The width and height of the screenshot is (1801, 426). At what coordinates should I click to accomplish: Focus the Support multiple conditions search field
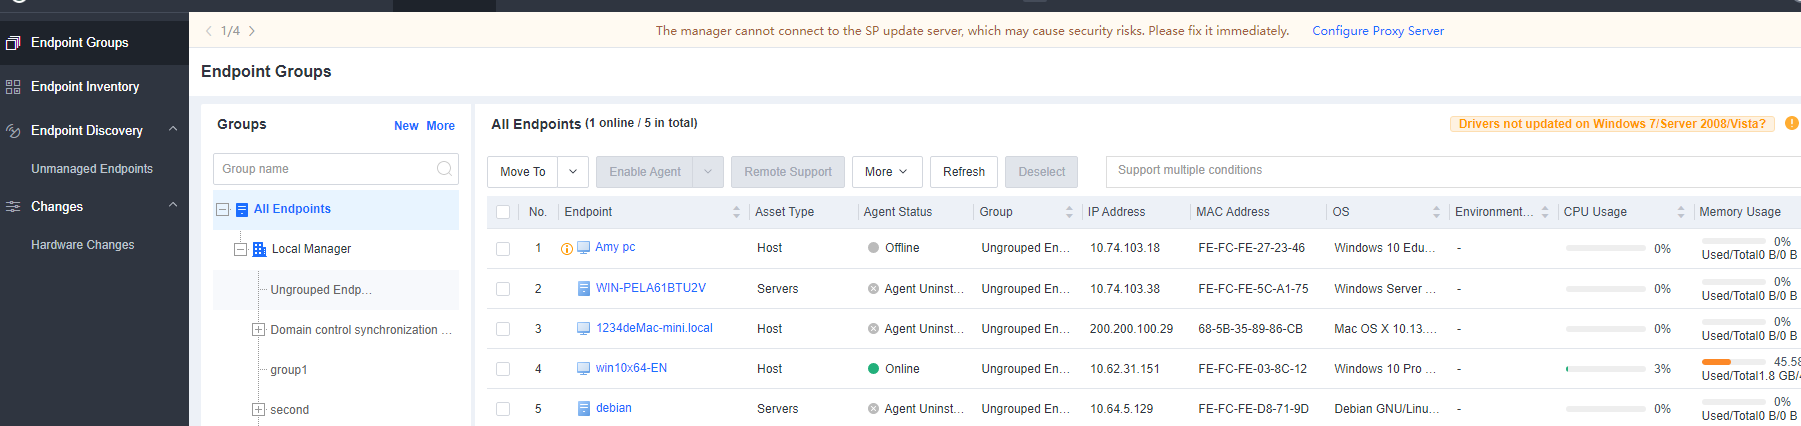(x=1450, y=171)
